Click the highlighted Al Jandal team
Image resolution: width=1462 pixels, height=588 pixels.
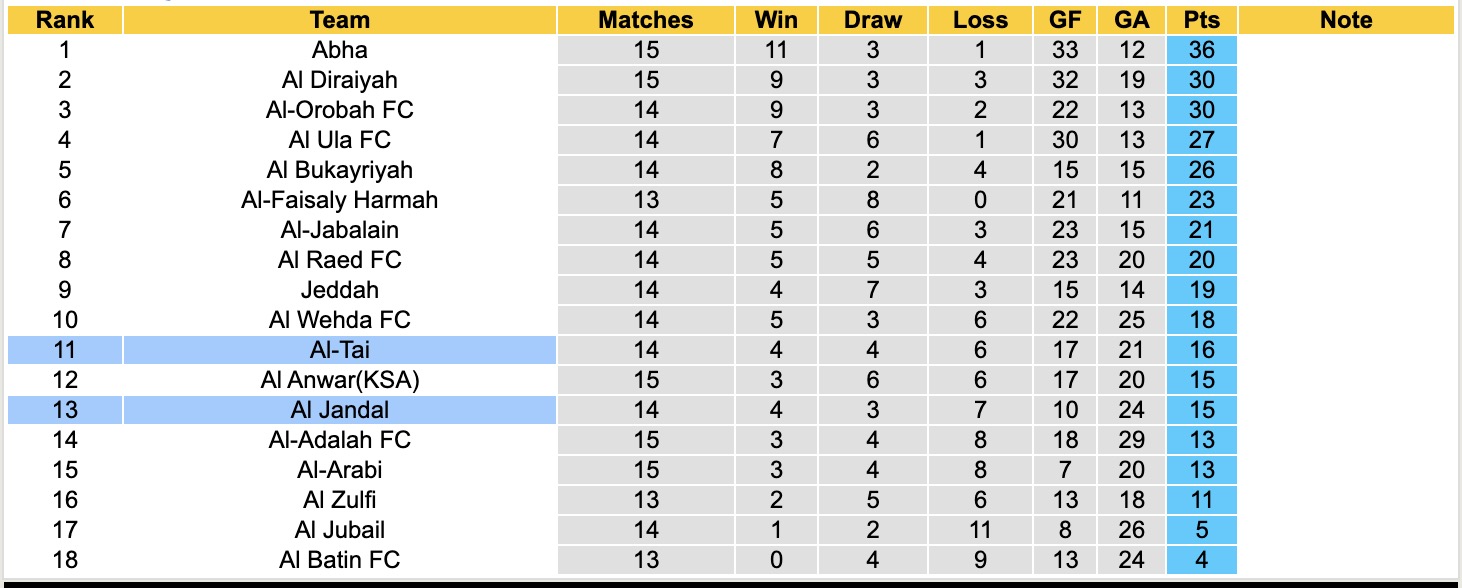tap(339, 410)
